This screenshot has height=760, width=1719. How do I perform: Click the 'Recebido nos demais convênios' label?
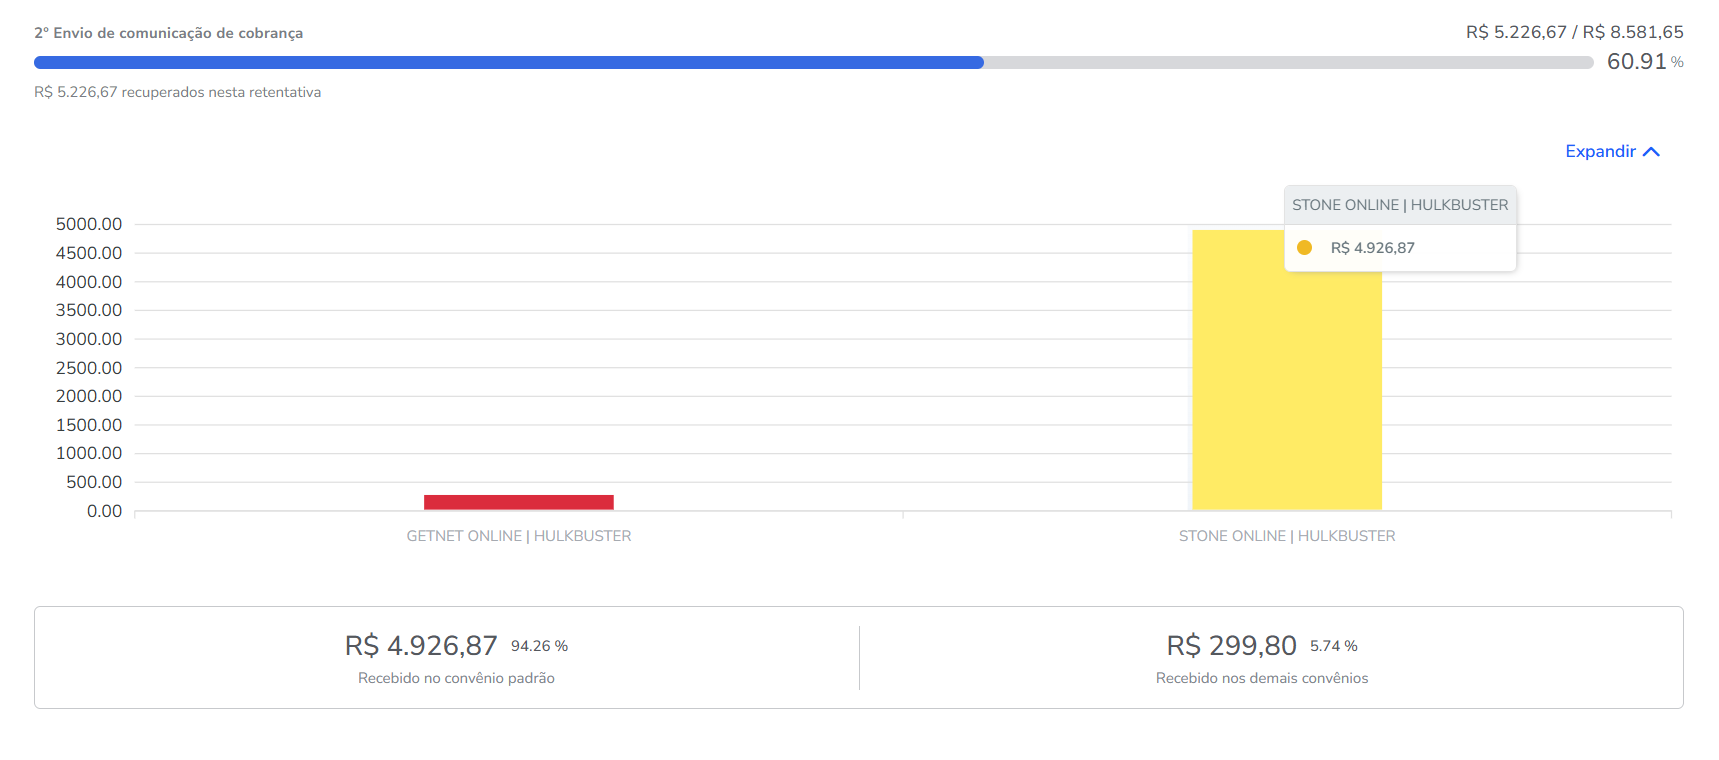pyautogui.click(x=1261, y=678)
